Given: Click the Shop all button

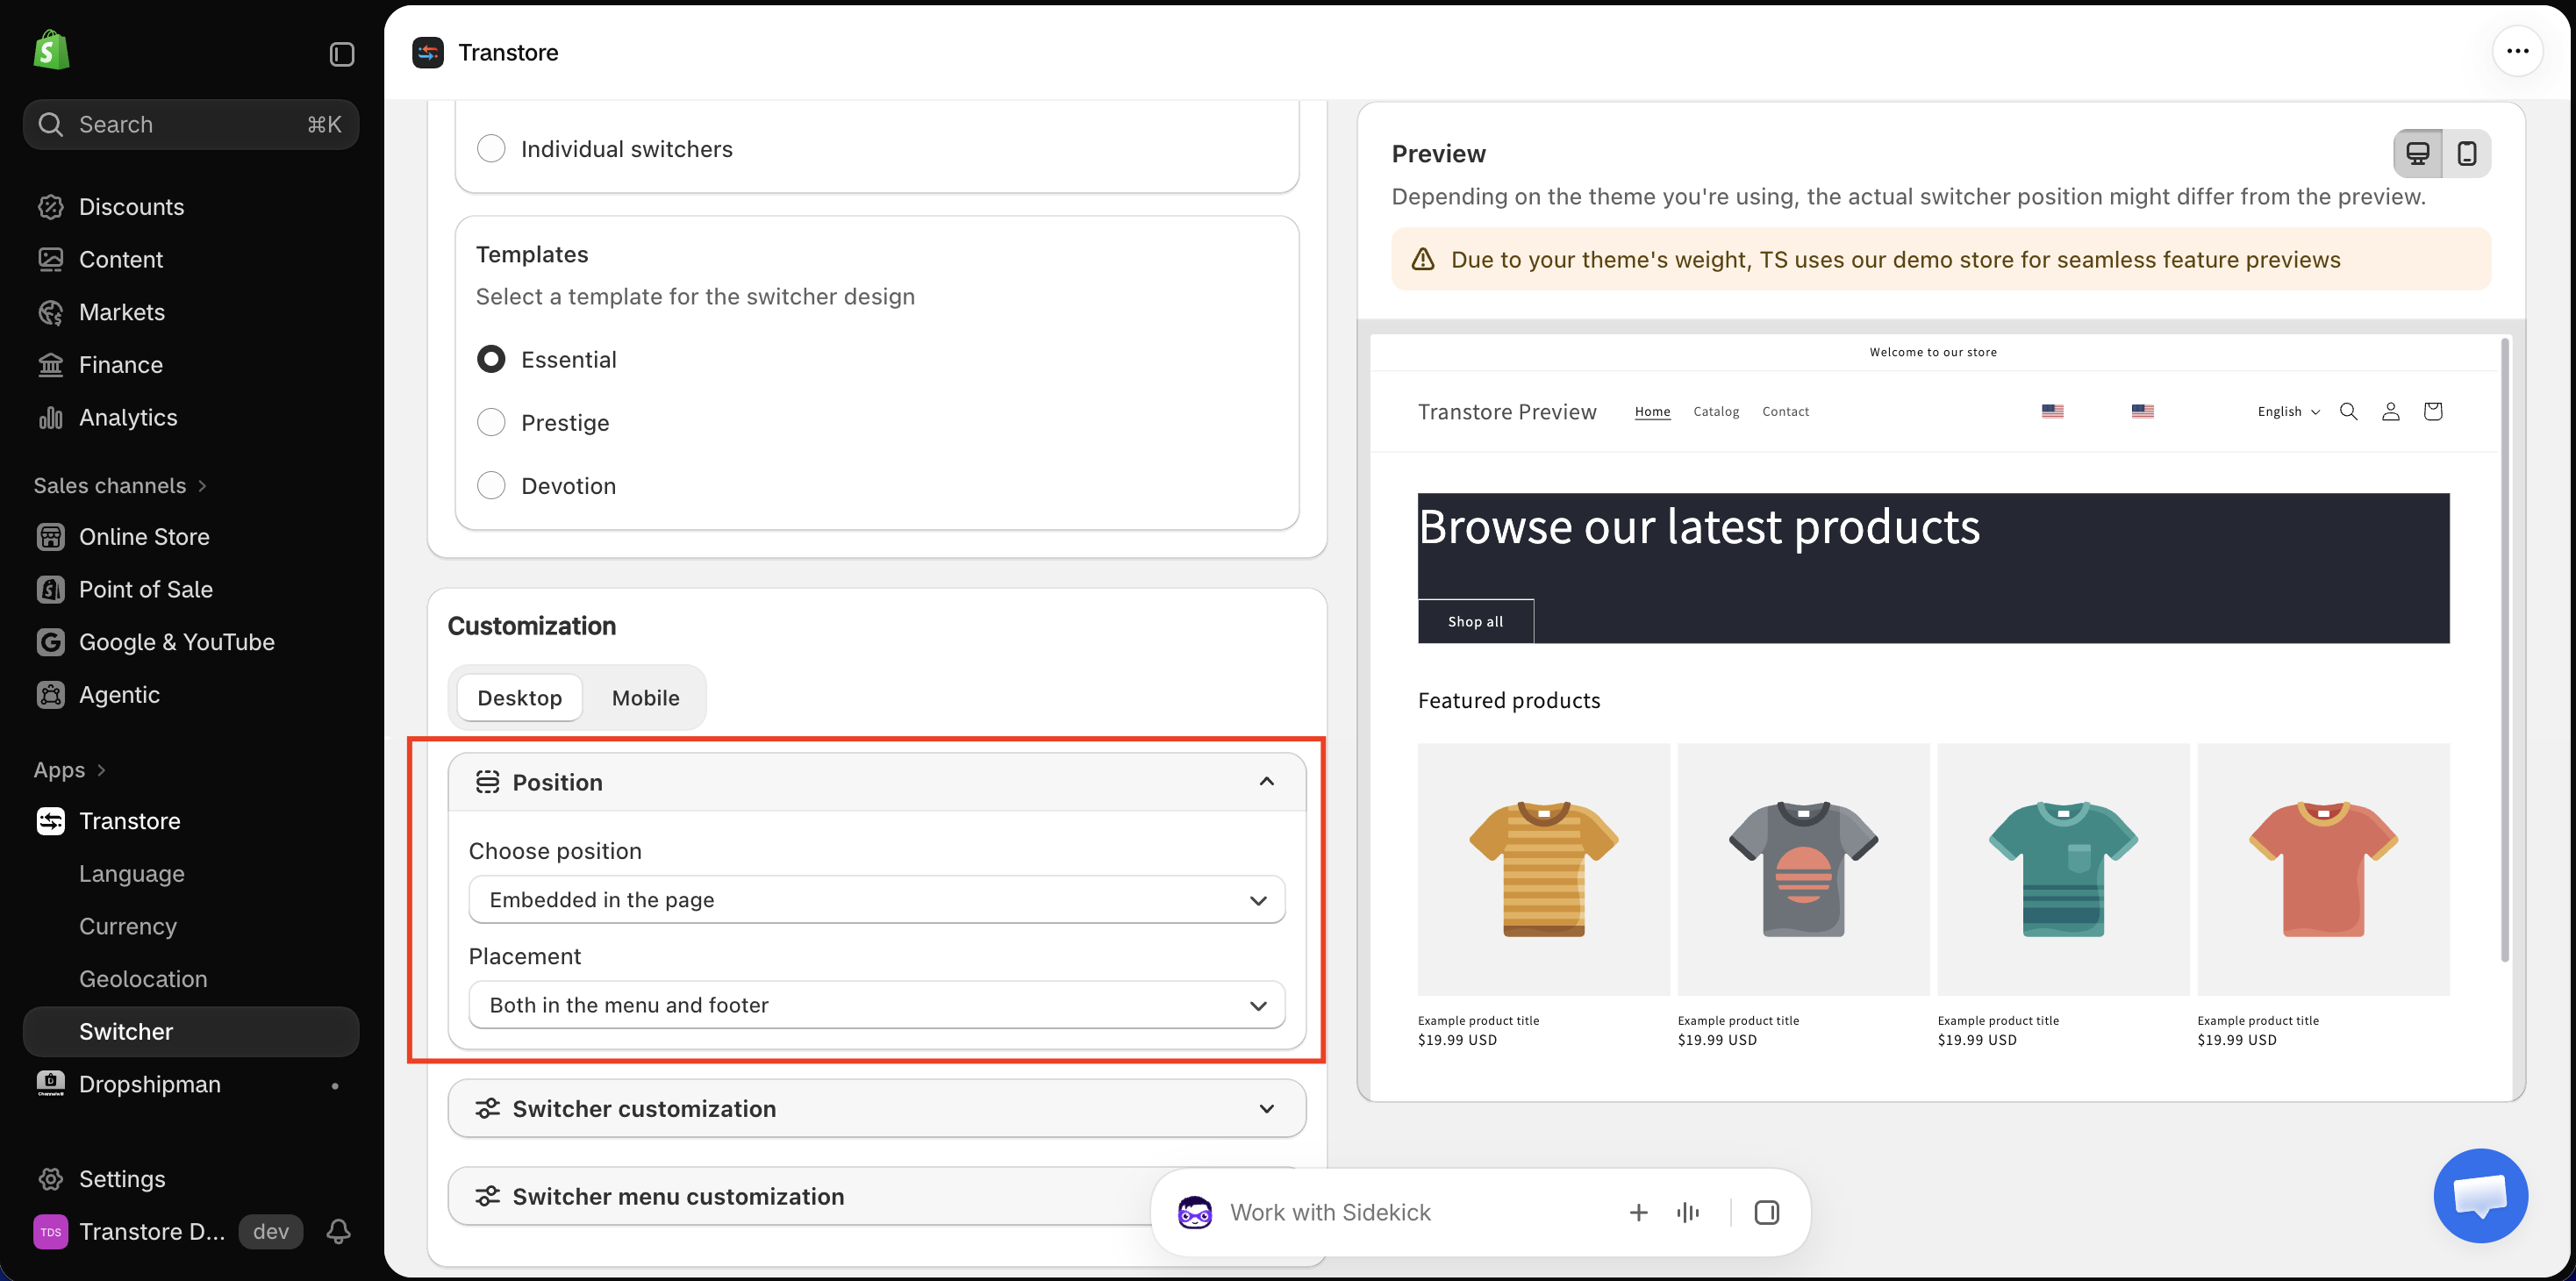Looking at the screenshot, I should click(x=1475, y=621).
